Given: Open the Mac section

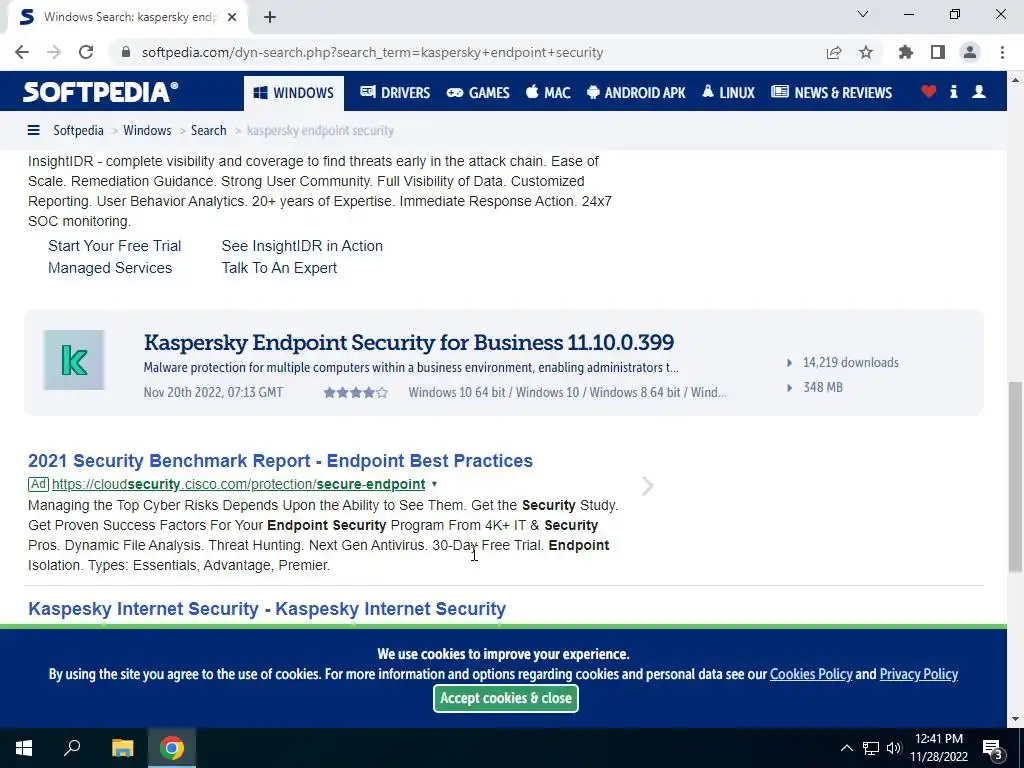Looking at the screenshot, I should coord(548,93).
